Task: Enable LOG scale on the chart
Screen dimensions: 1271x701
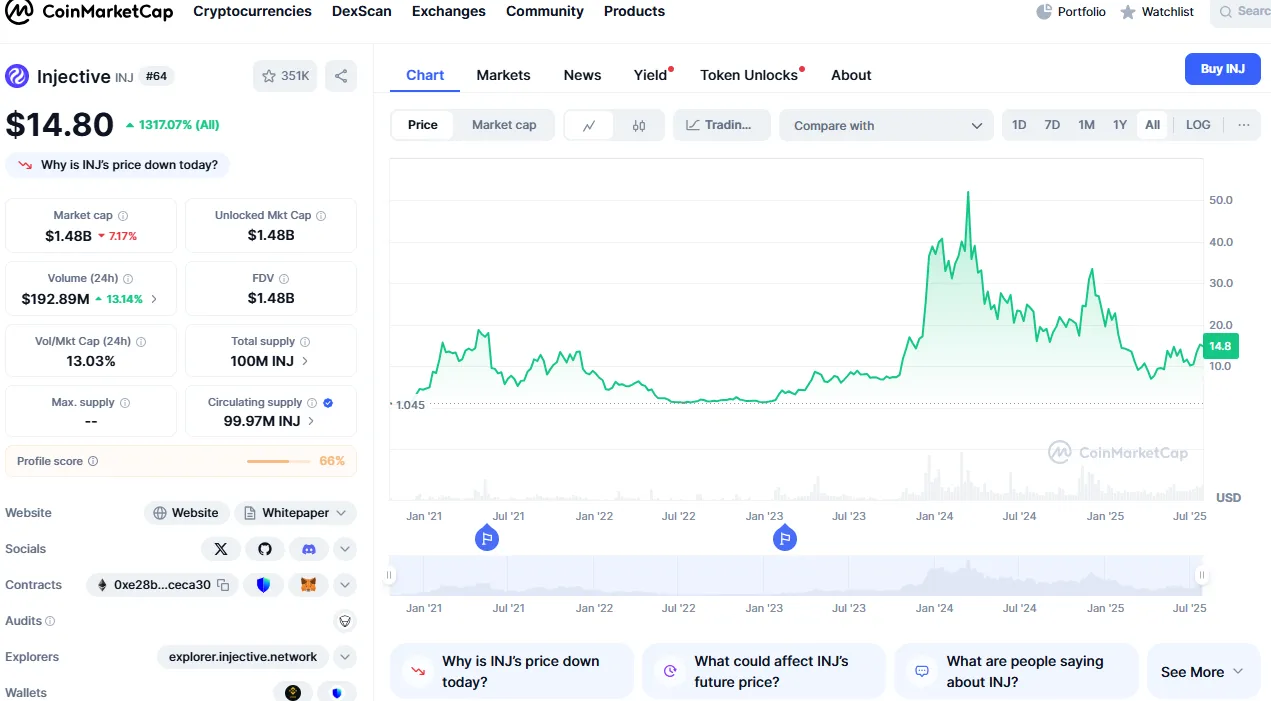Action: 1198,125
